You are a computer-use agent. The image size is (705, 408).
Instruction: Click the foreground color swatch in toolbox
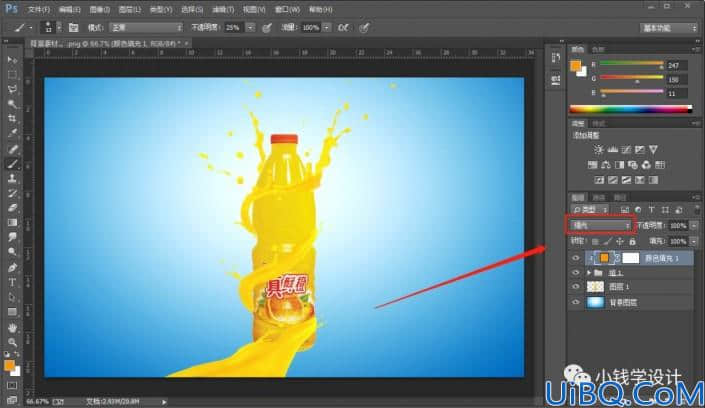(9, 365)
